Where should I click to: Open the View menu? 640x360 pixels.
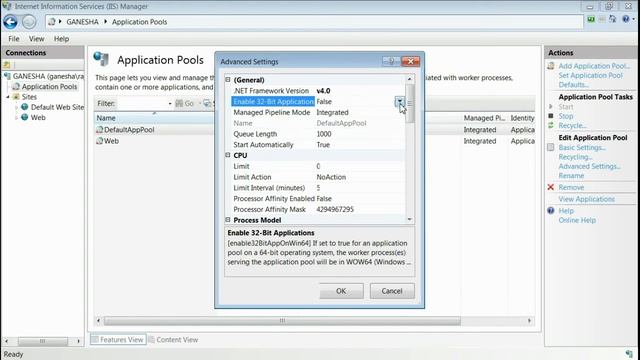pyautogui.click(x=36, y=39)
